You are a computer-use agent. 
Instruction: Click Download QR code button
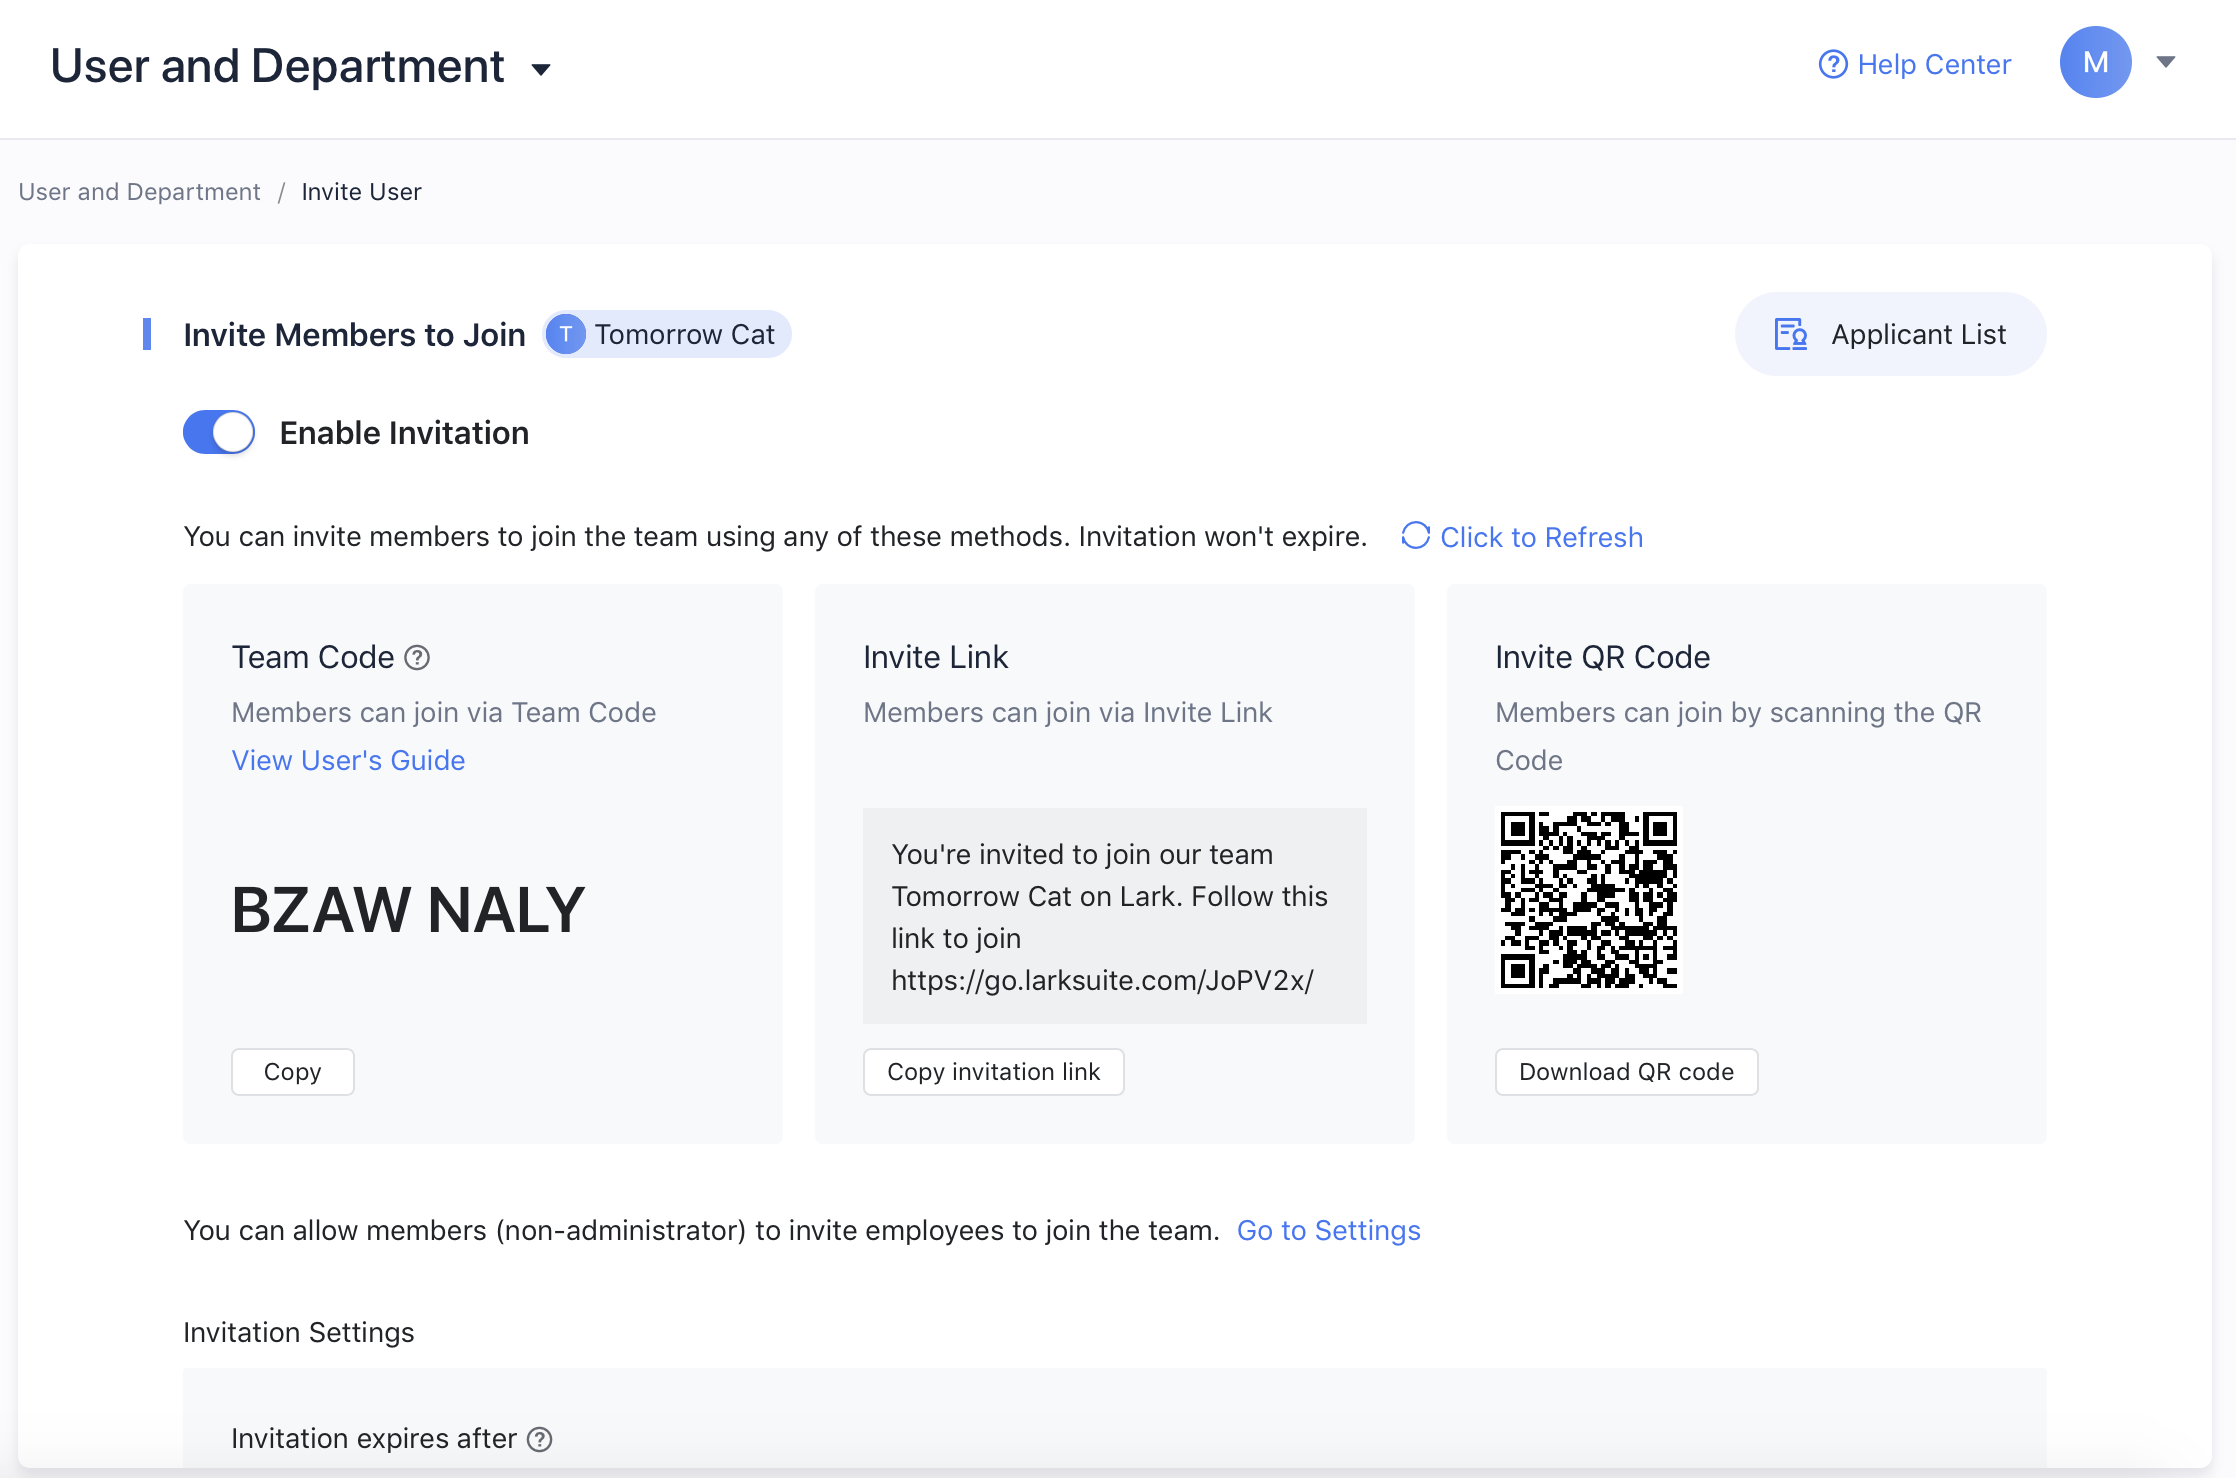1626,1072
